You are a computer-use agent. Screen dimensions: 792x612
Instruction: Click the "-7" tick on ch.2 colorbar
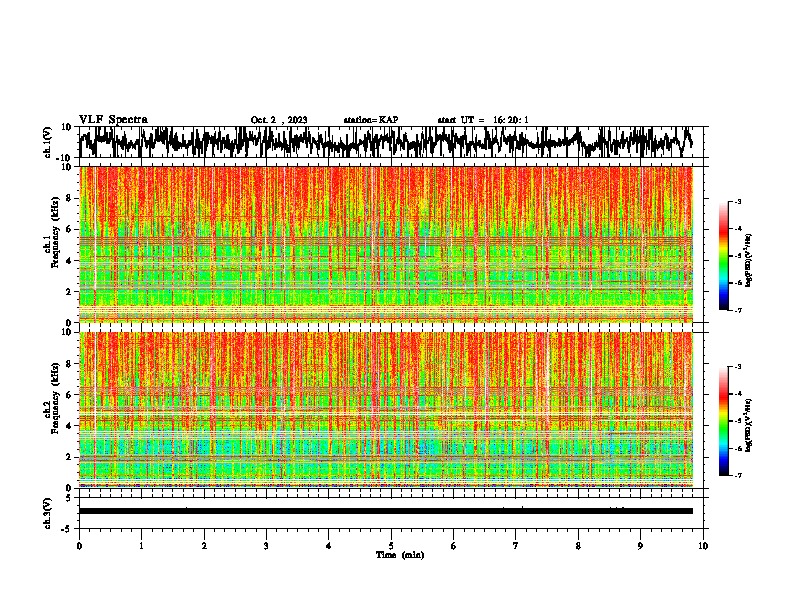737,476
